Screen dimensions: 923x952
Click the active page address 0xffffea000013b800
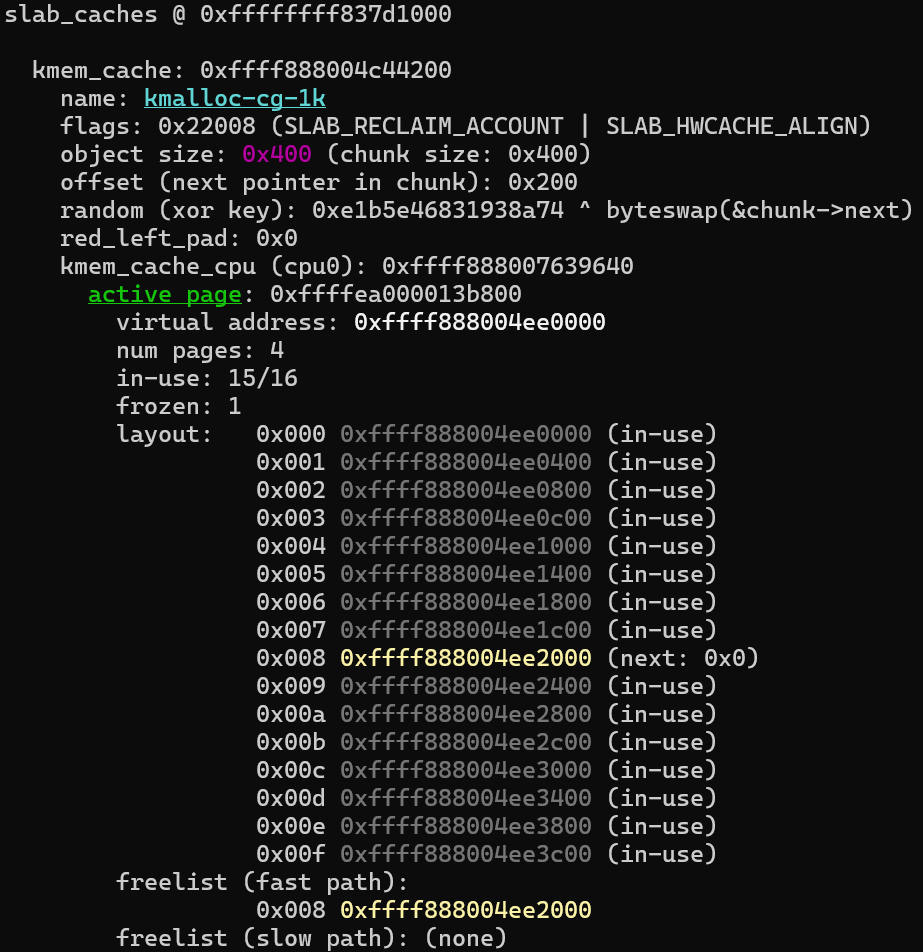pos(396,295)
